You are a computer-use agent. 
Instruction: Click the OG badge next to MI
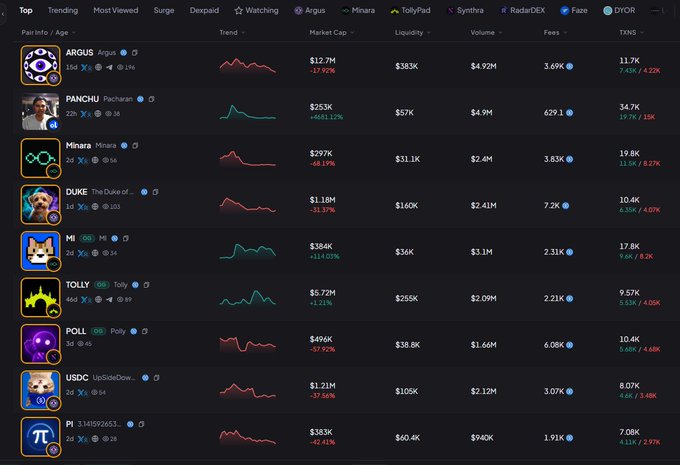(x=87, y=238)
